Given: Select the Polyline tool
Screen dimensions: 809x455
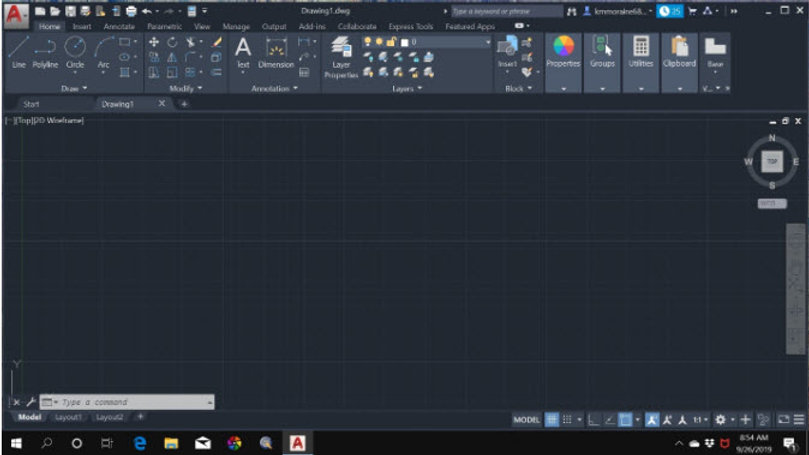Looking at the screenshot, I should click(45, 53).
